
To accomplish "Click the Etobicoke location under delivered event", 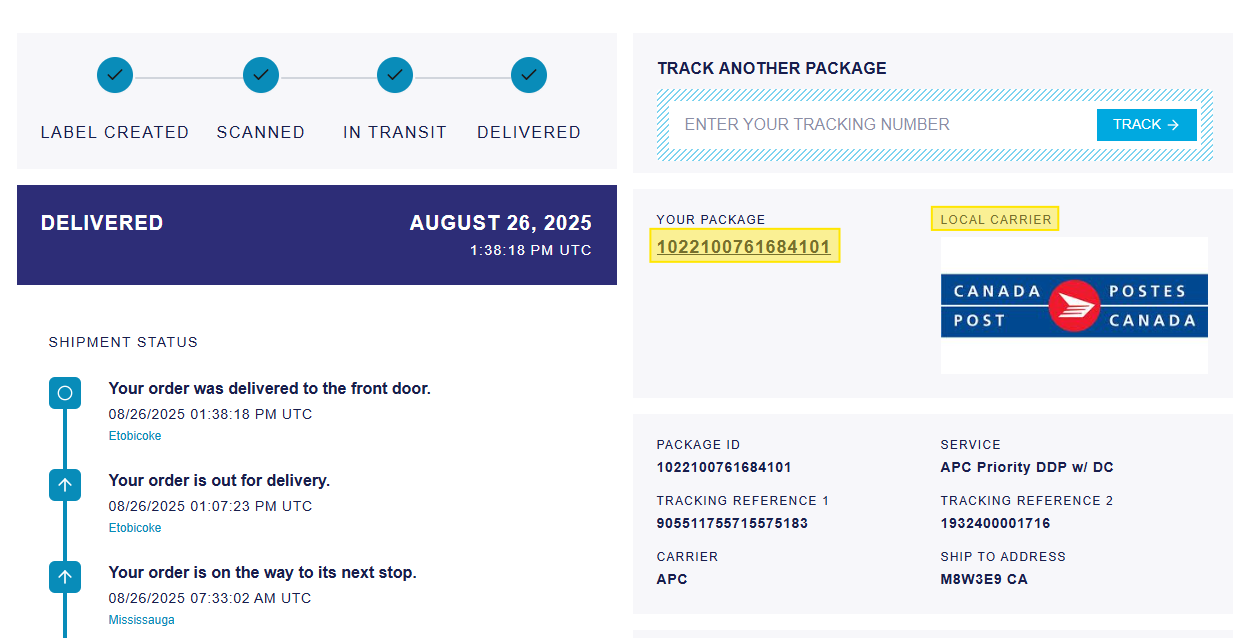I will 135,436.
